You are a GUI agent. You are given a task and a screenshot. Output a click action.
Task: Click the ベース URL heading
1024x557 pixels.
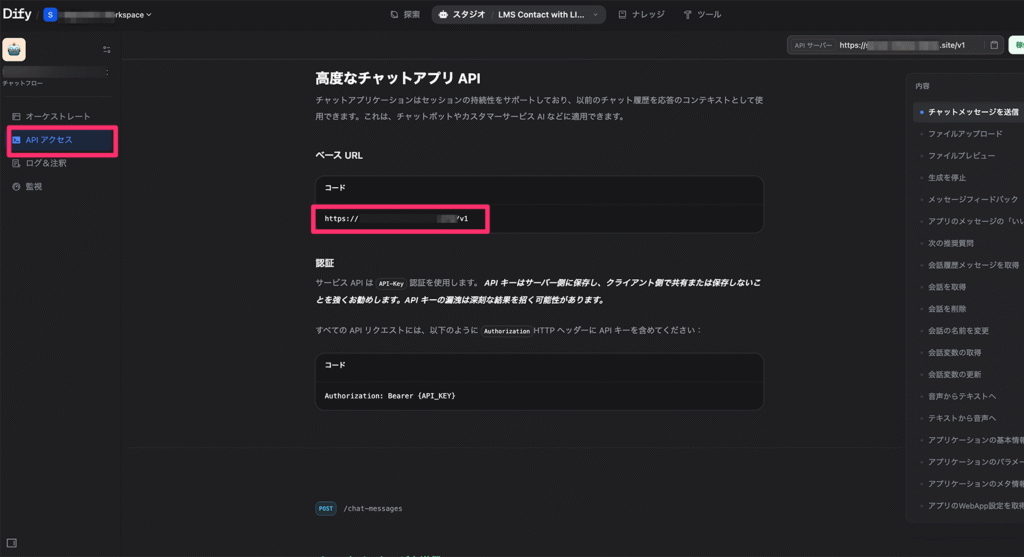(339, 155)
